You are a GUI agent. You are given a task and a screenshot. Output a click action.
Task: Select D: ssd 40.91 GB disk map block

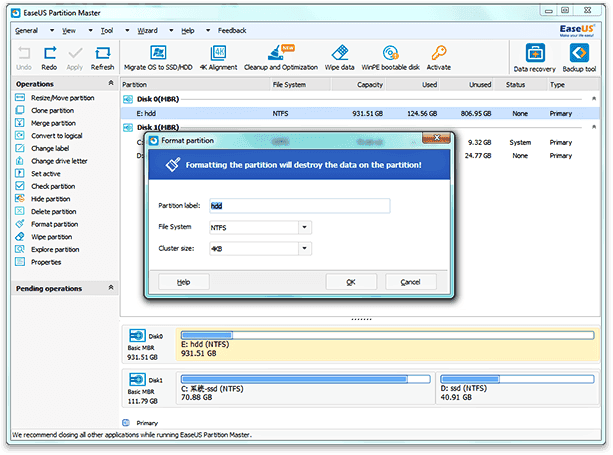[x=517, y=388]
